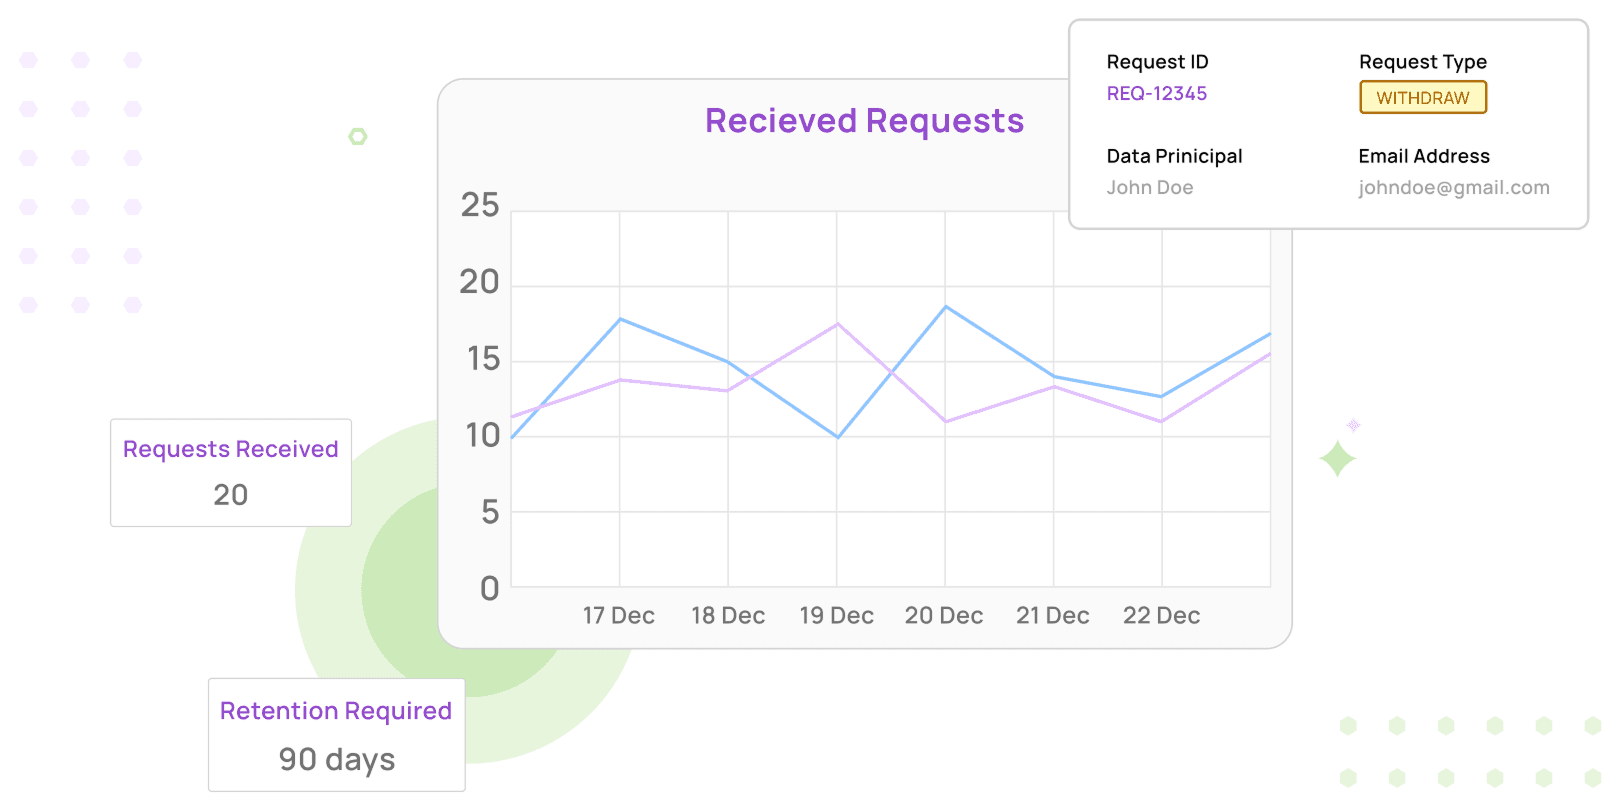Click the 90 days retention value
The image size is (1620, 810).
pyautogui.click(x=337, y=759)
